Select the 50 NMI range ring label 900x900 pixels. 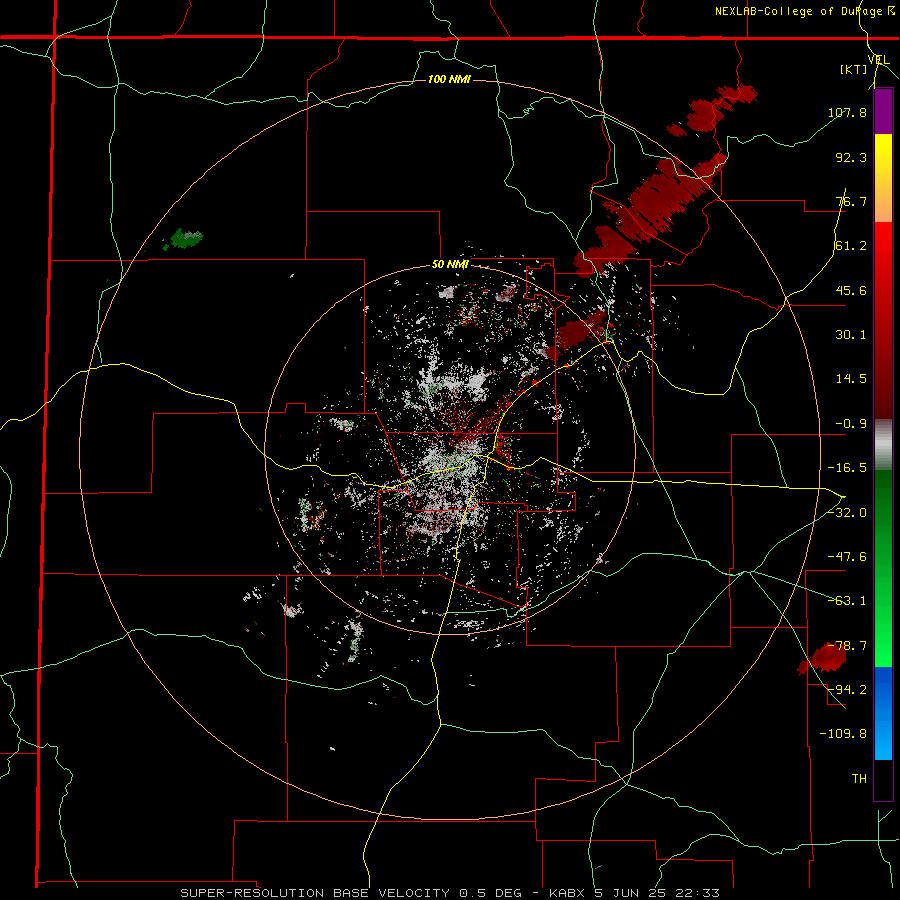tap(450, 265)
